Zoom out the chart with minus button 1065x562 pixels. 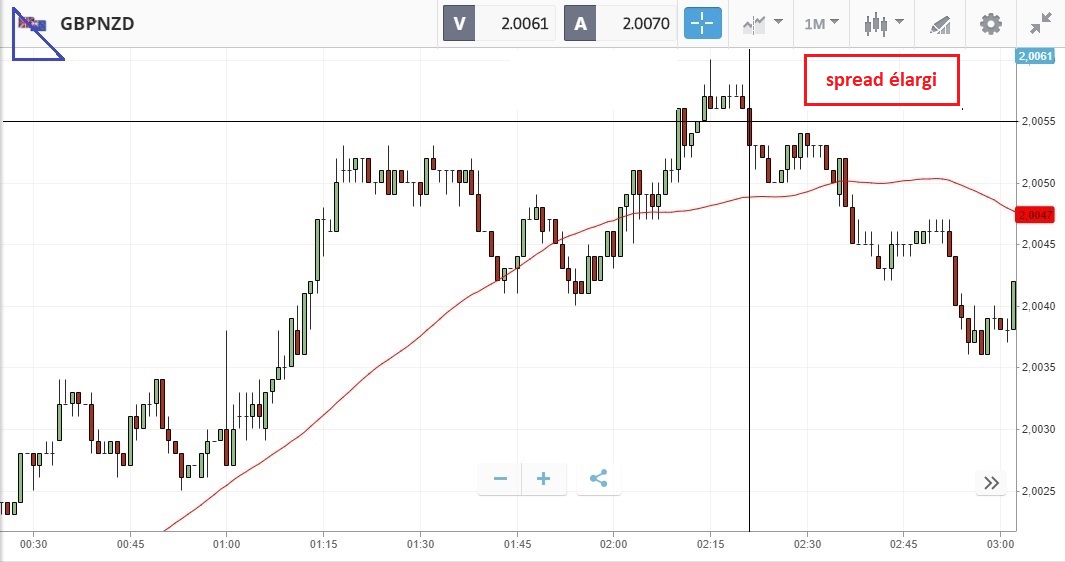tap(500, 479)
